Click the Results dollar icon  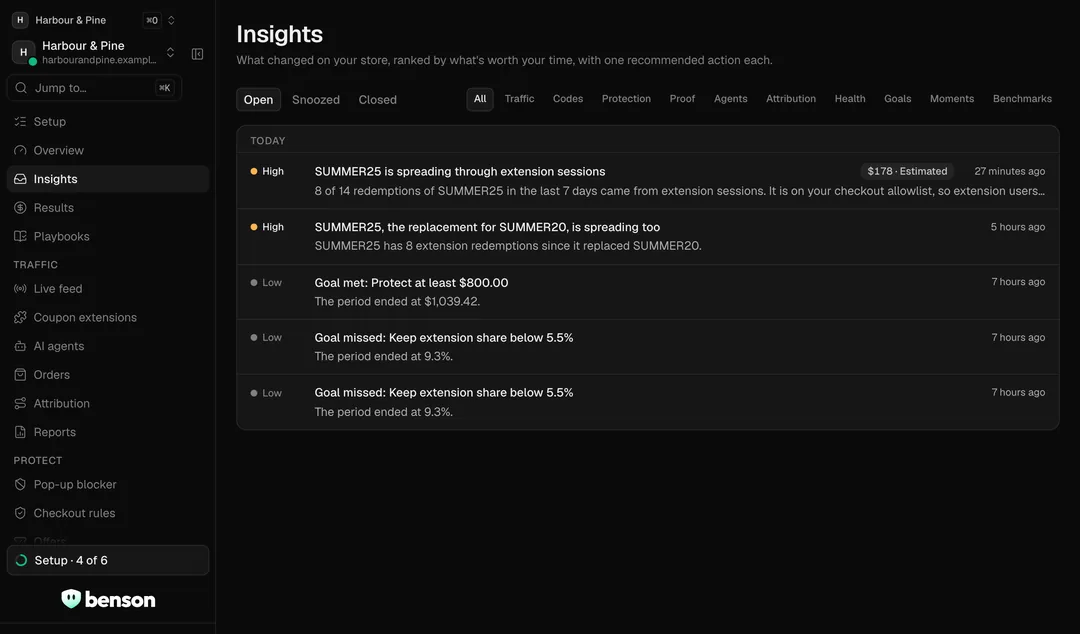tap(20, 207)
